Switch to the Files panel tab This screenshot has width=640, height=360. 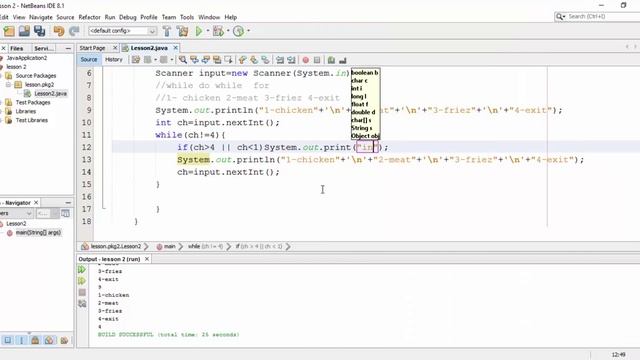coord(17,48)
